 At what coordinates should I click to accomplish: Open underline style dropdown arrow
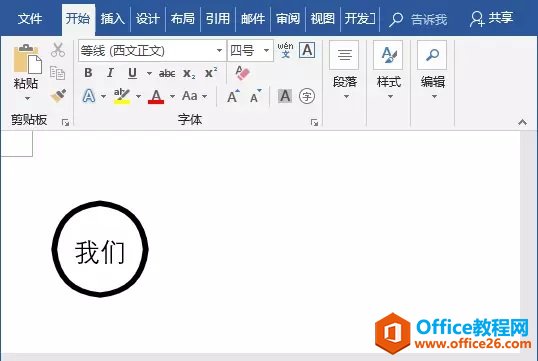point(149,73)
